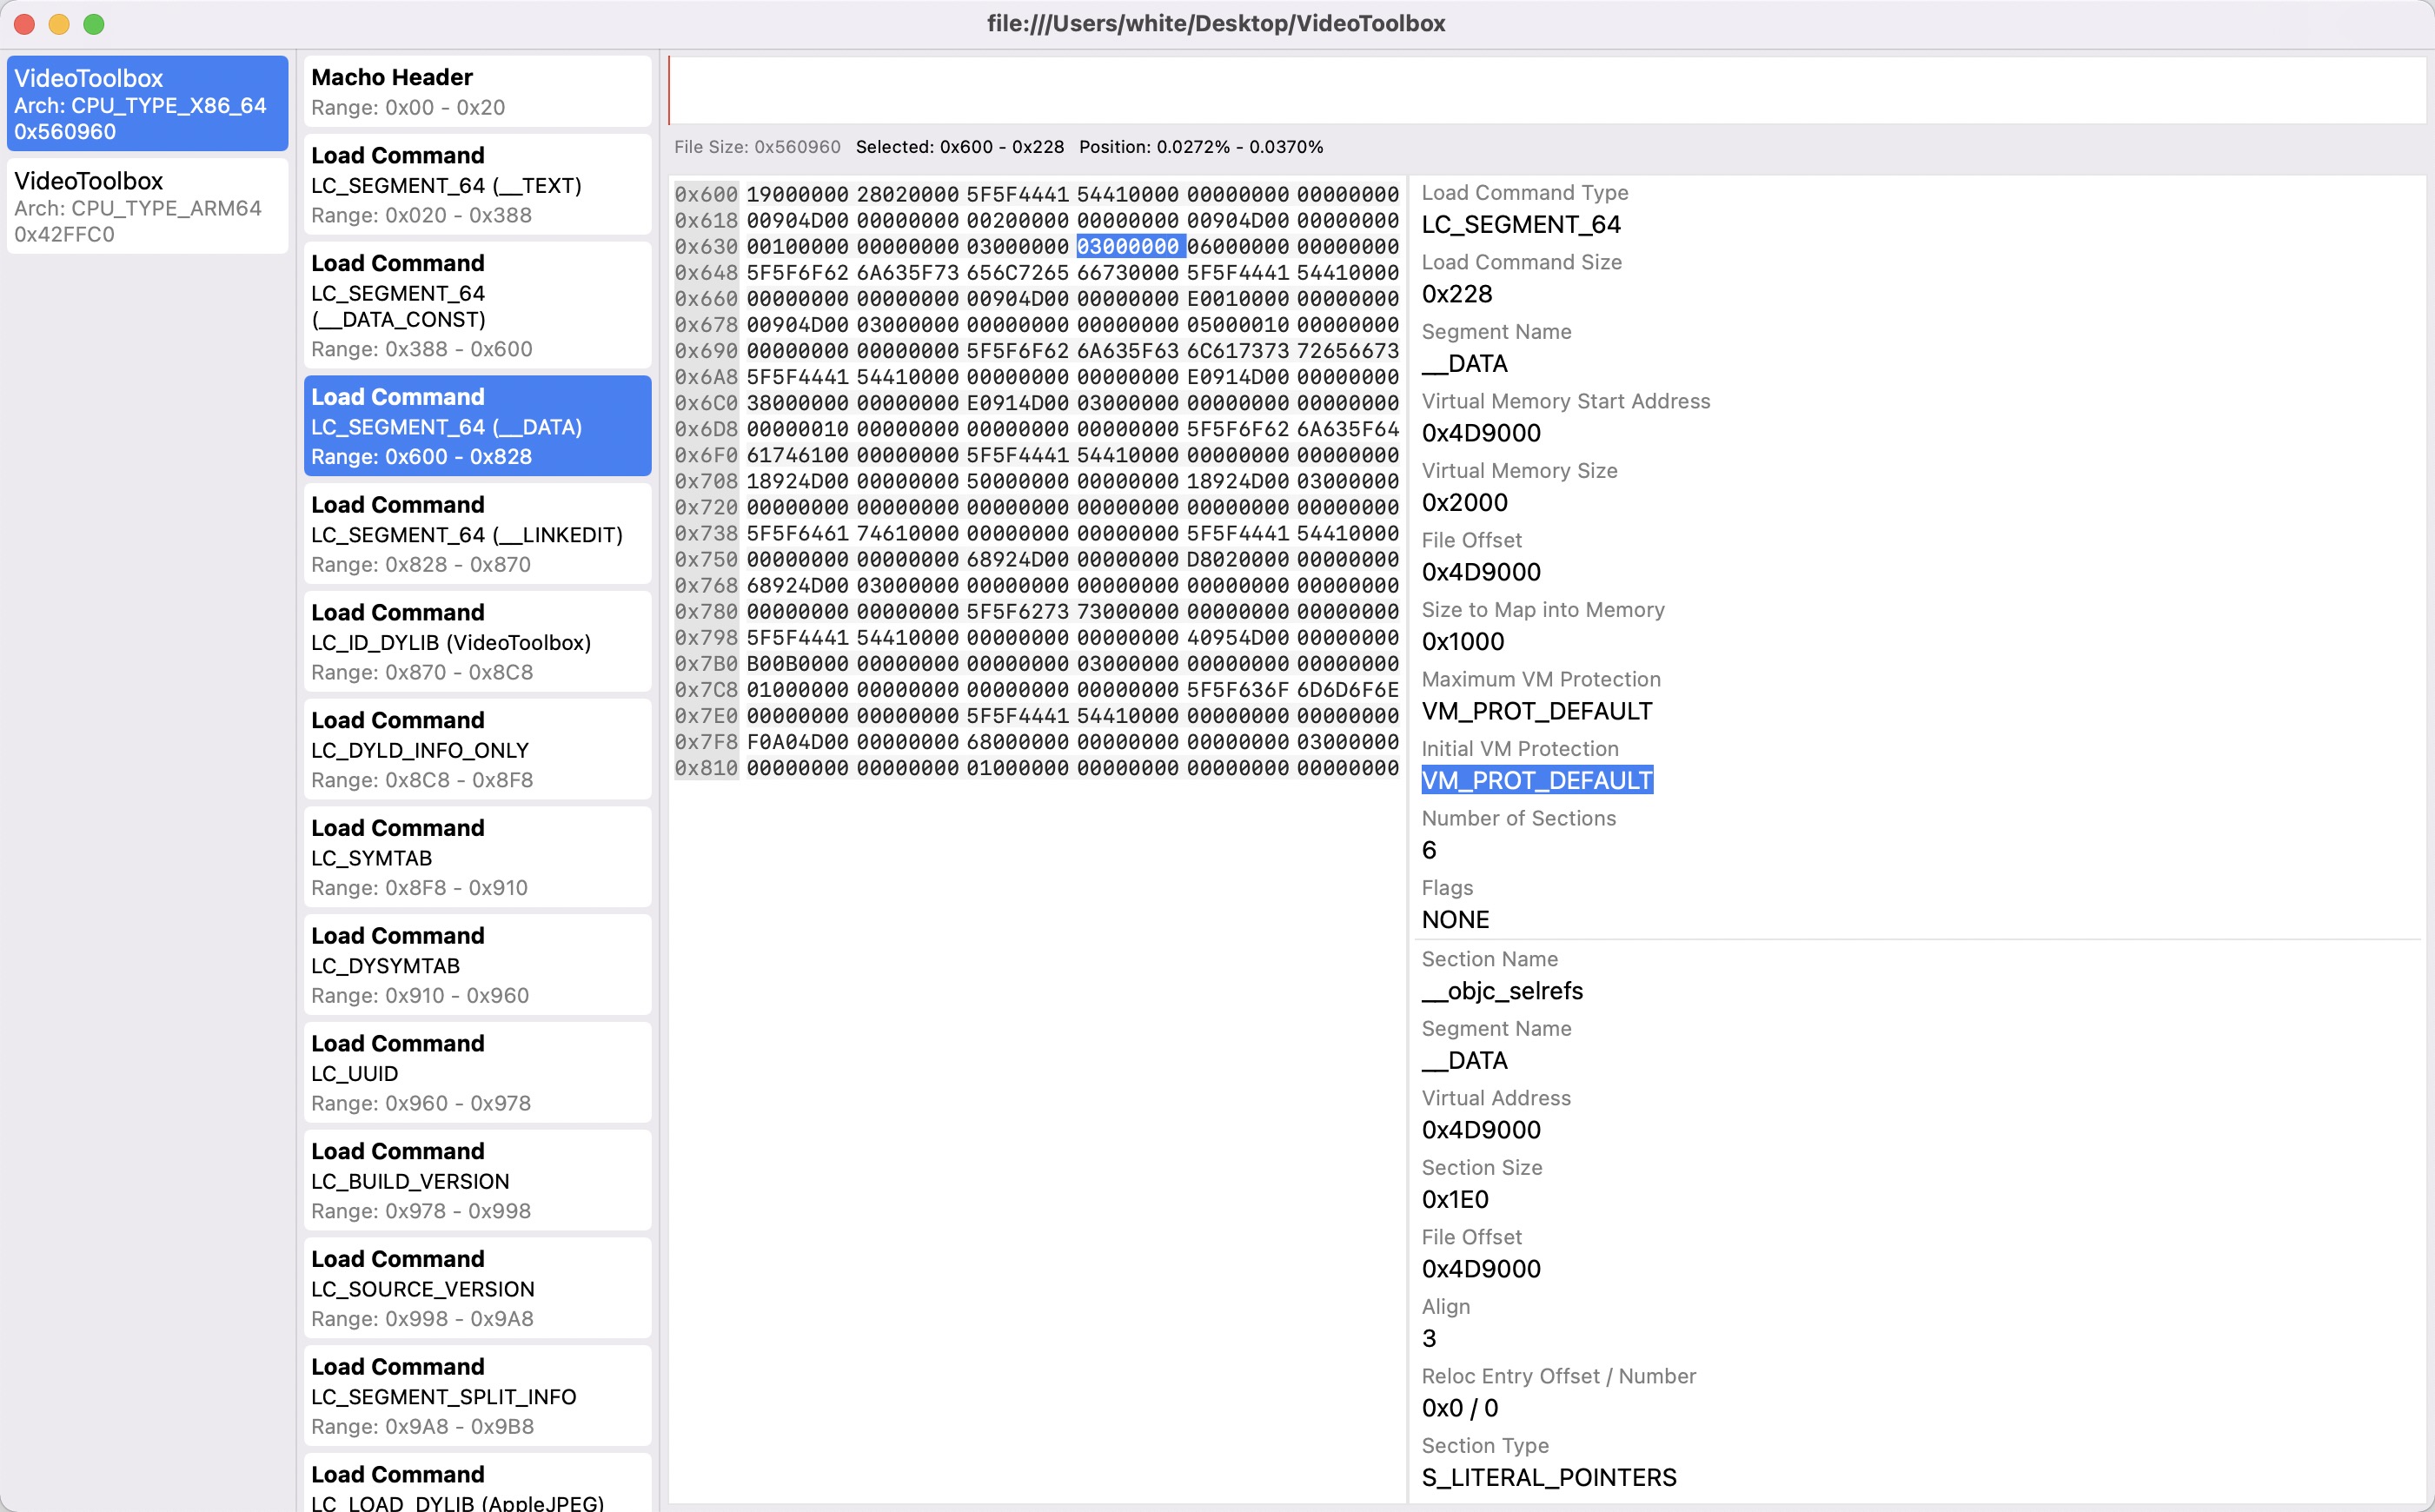Open the LC_UUID load command
Image resolution: width=2435 pixels, height=1512 pixels.
click(x=477, y=1073)
